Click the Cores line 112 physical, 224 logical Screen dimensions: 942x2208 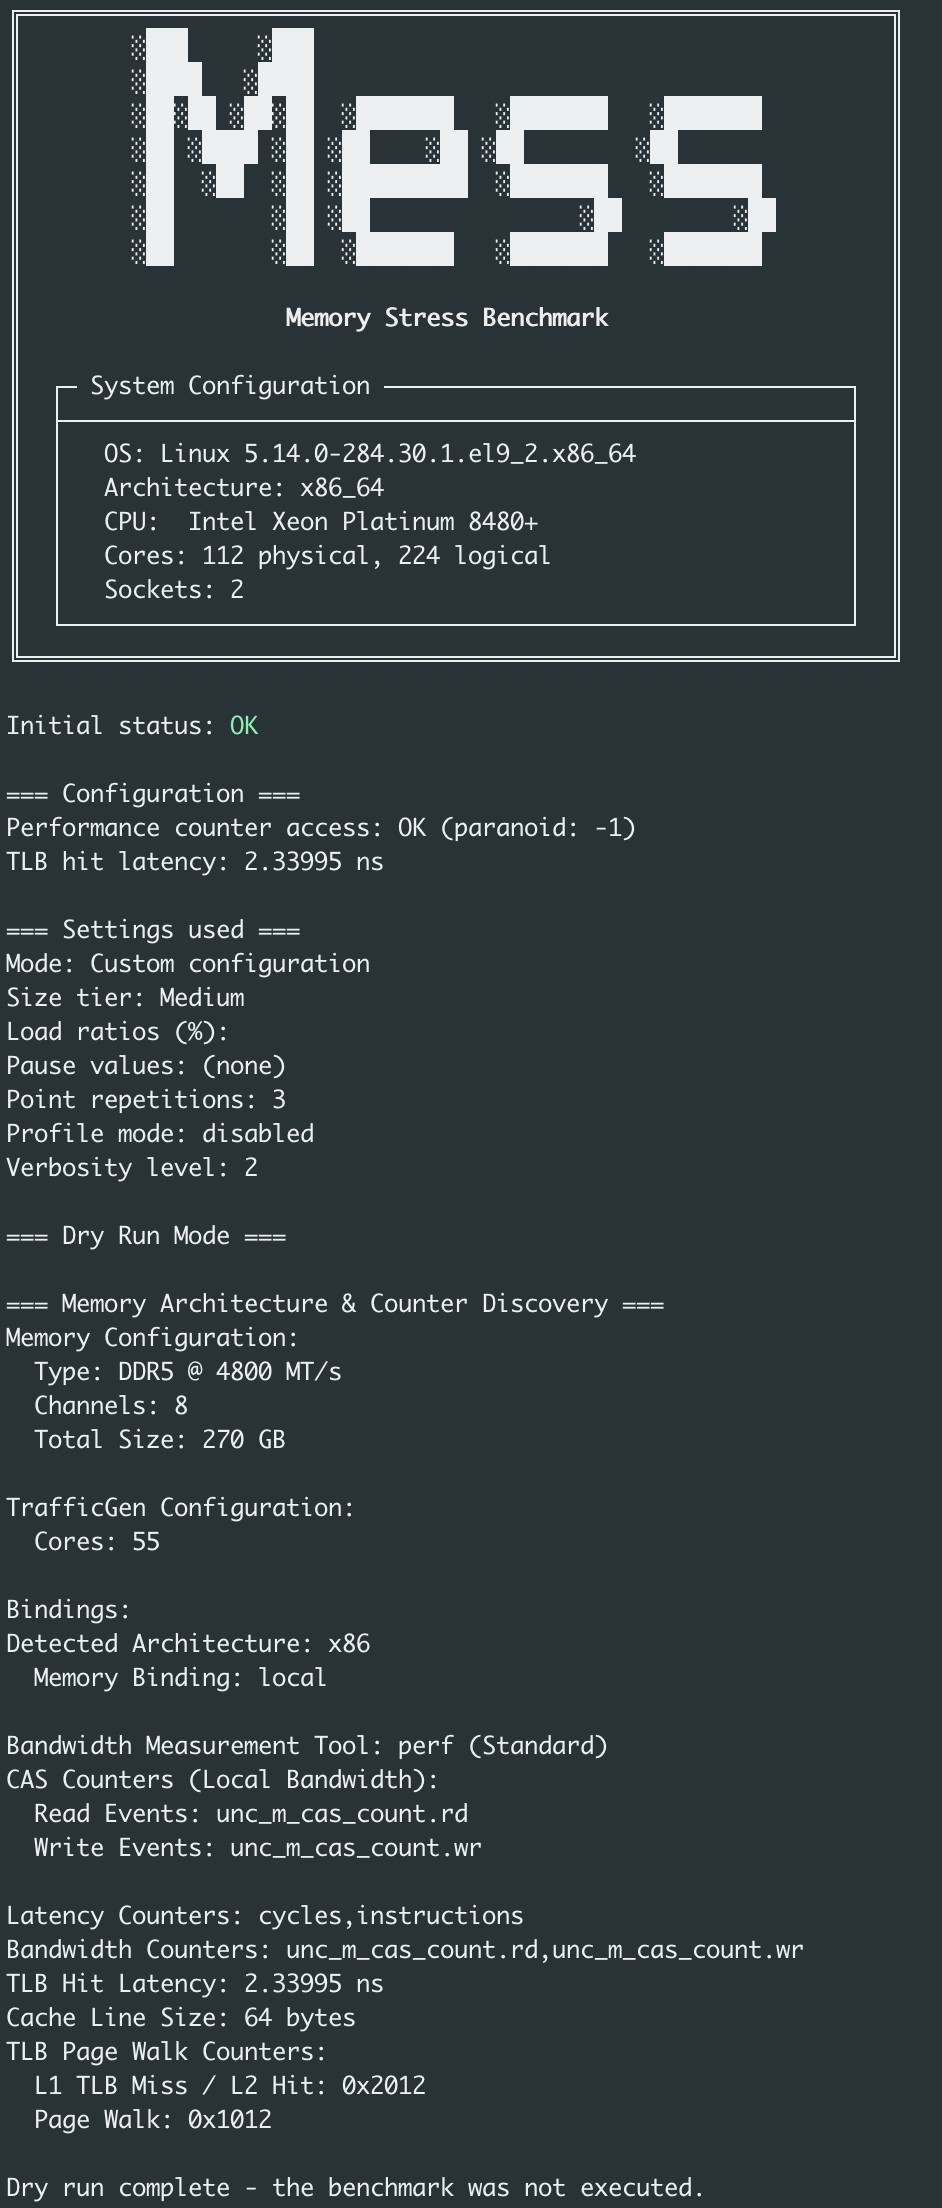pyautogui.click(x=327, y=556)
